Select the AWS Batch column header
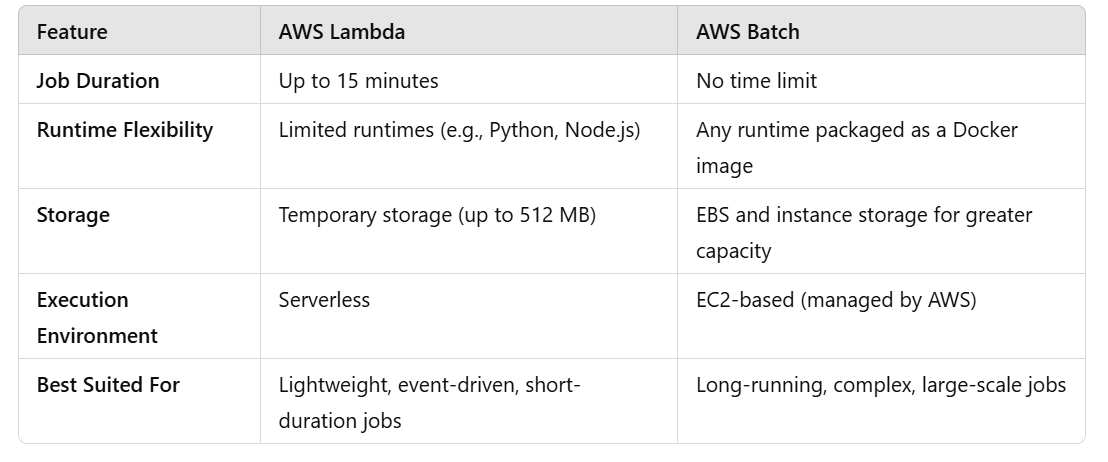Image resolution: width=1108 pixels, height=462 pixels. pos(748,32)
